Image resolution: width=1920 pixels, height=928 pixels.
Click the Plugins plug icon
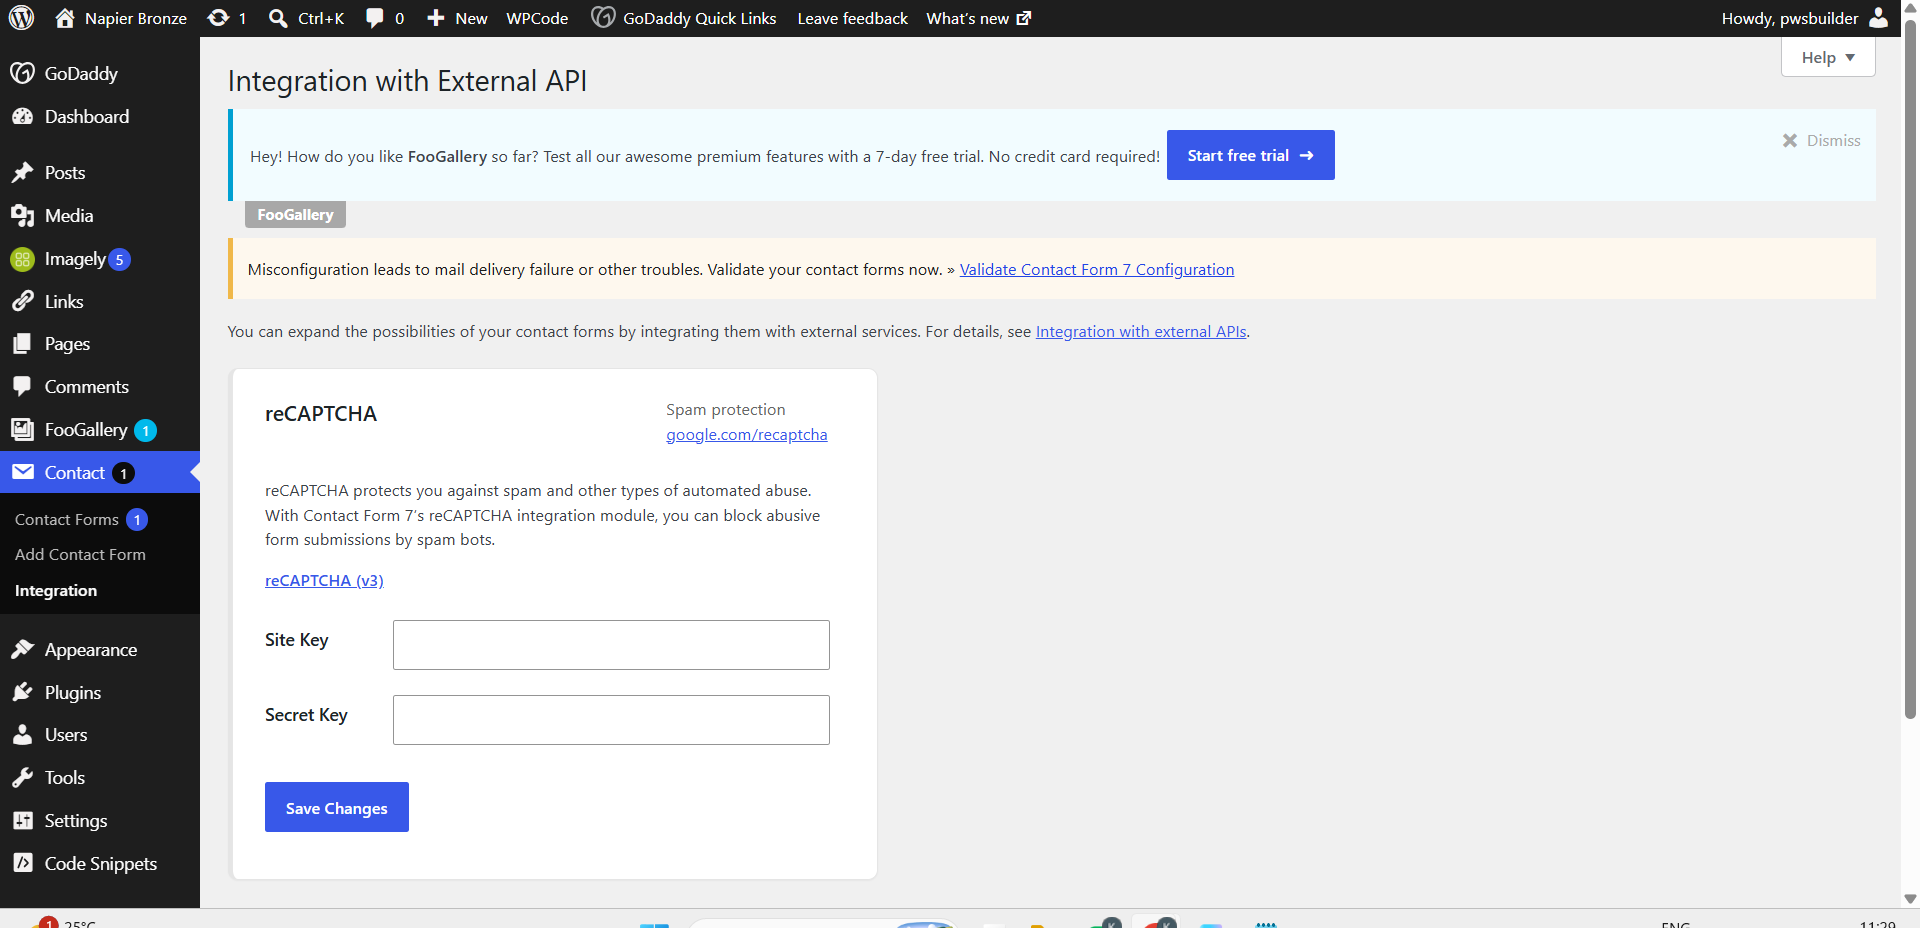pyautogui.click(x=22, y=692)
